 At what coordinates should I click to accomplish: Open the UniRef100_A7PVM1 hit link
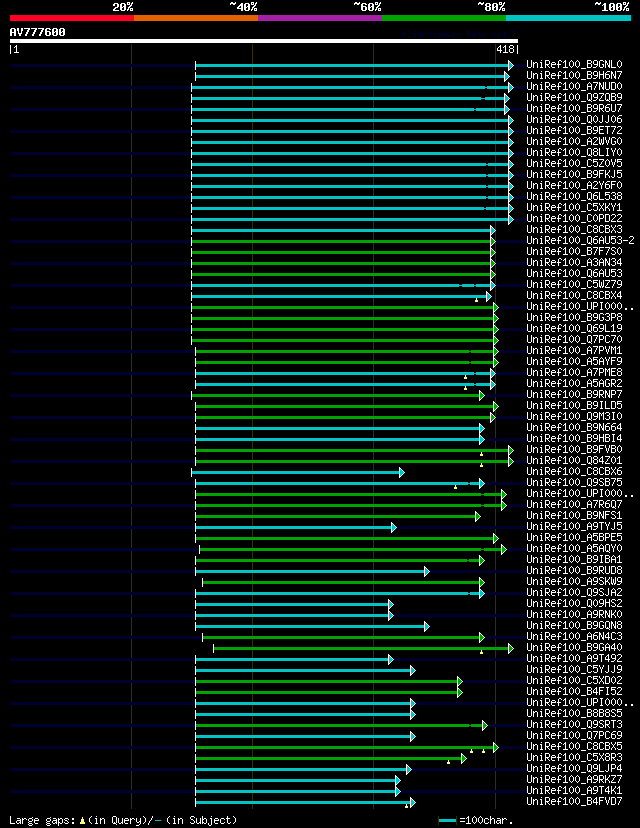pos(574,351)
